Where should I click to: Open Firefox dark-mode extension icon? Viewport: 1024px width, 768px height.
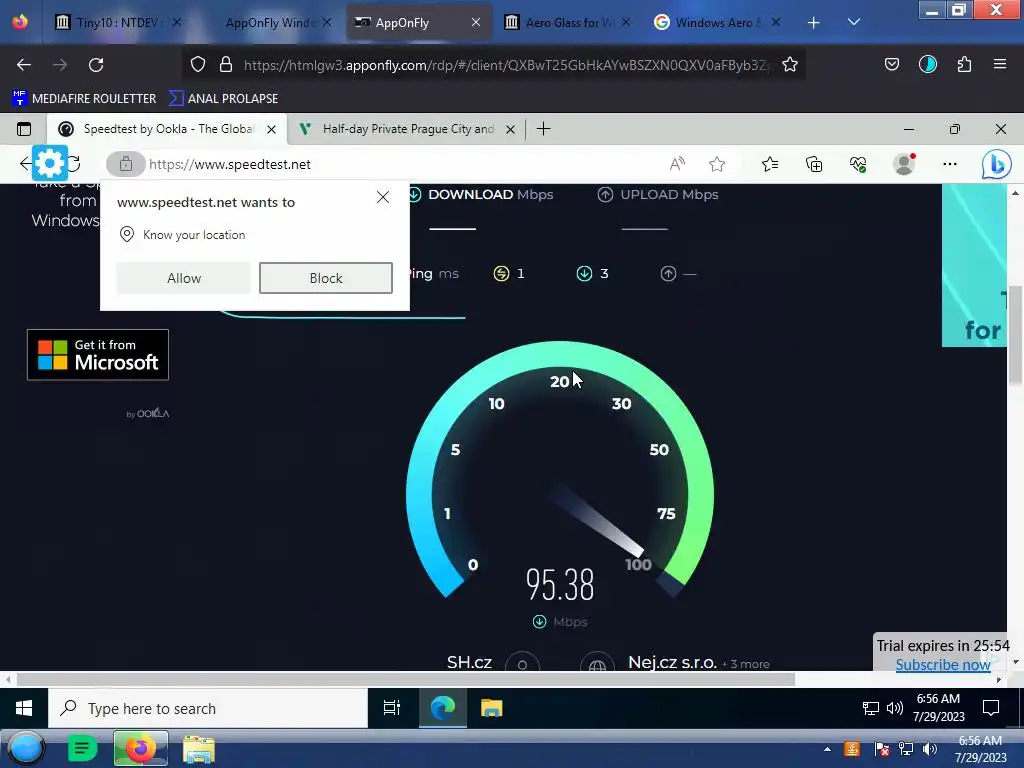tap(928, 65)
